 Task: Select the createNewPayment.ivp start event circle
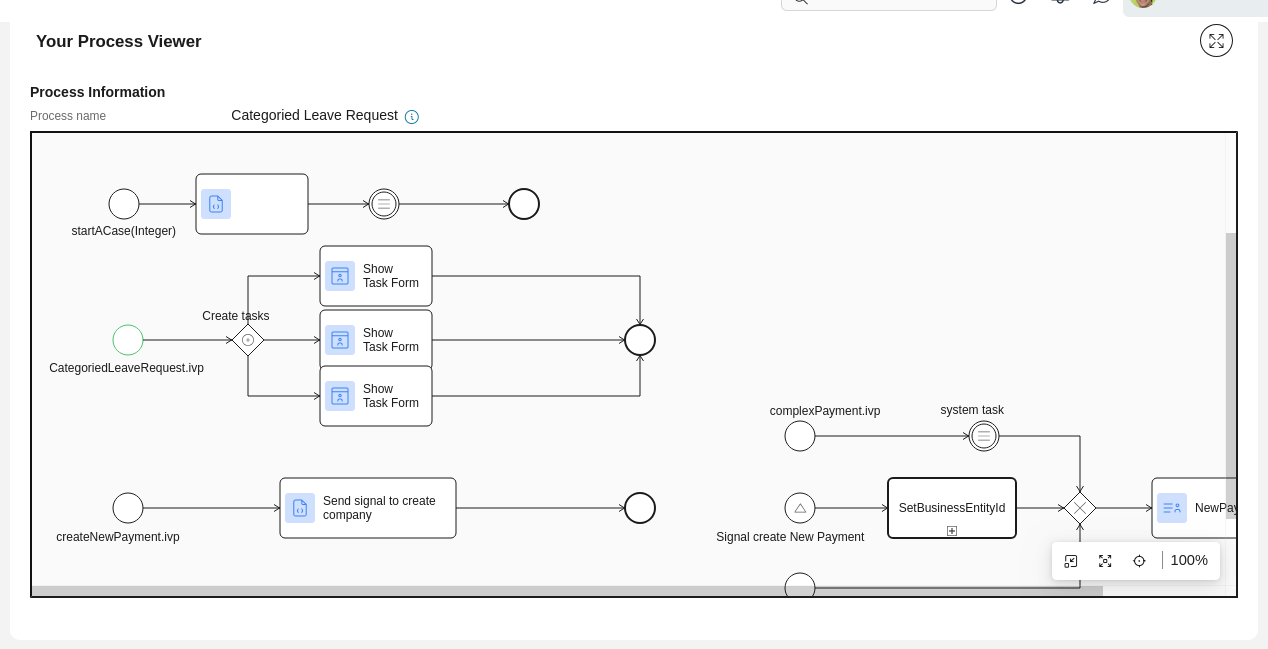tap(128, 508)
